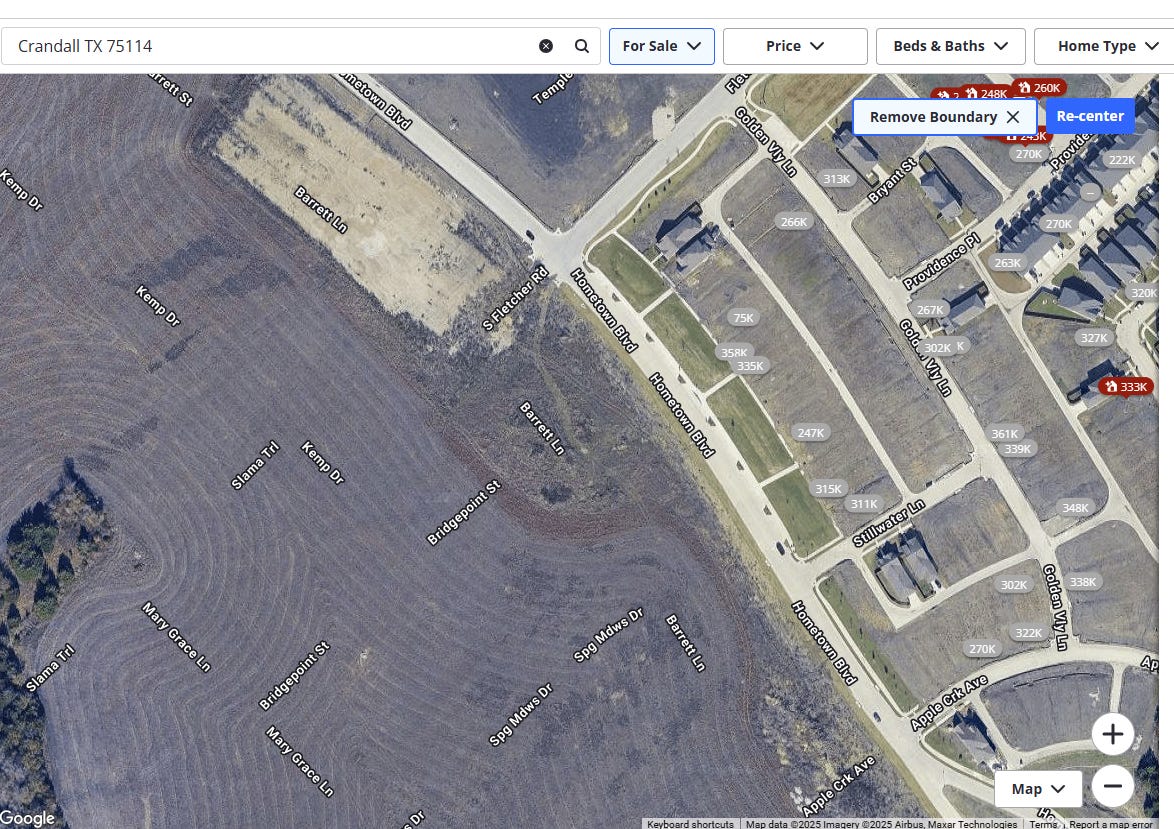Viewport: 1174px width, 829px height.
Task: Zoom out with the minus button
Action: [1113, 786]
